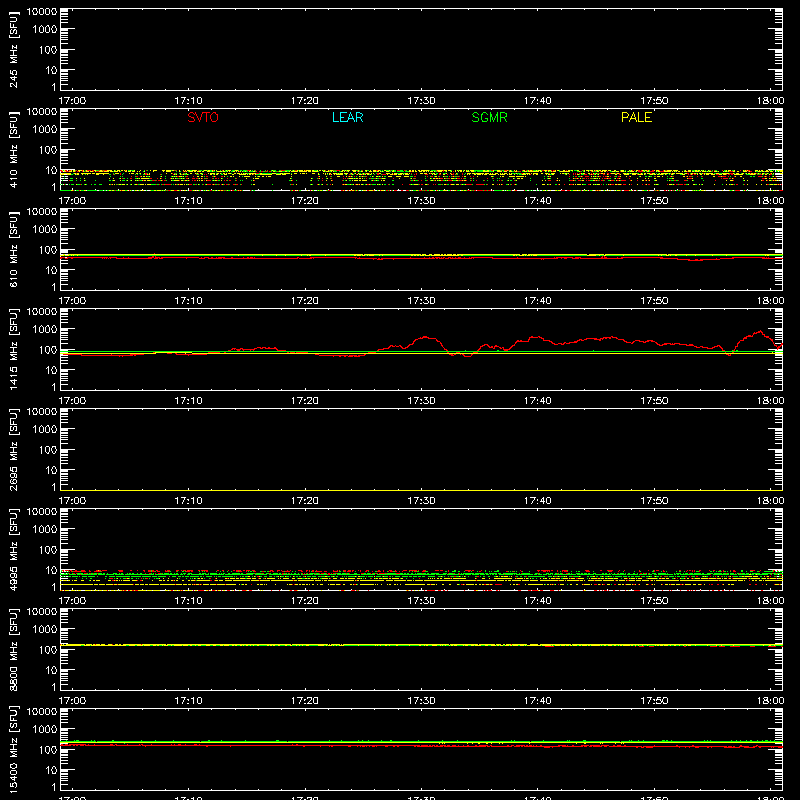Click the 10 tick on 1415 MHz panel
Screen dimensions: 800x800
(51, 370)
